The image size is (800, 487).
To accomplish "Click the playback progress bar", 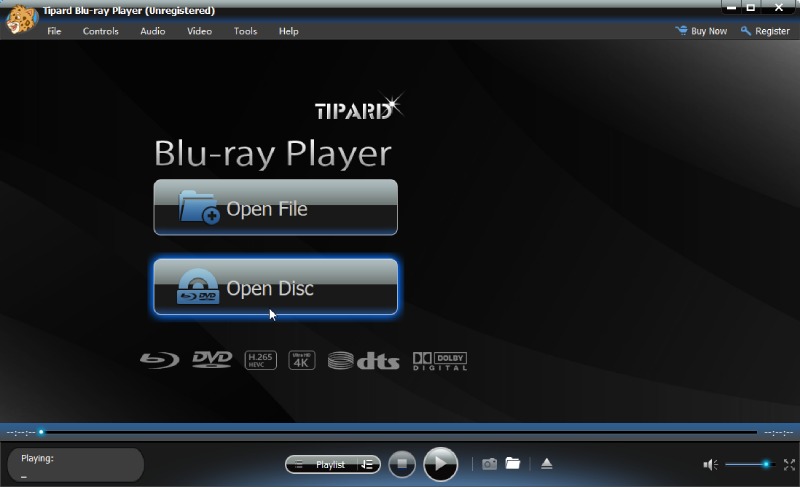I will 399,432.
